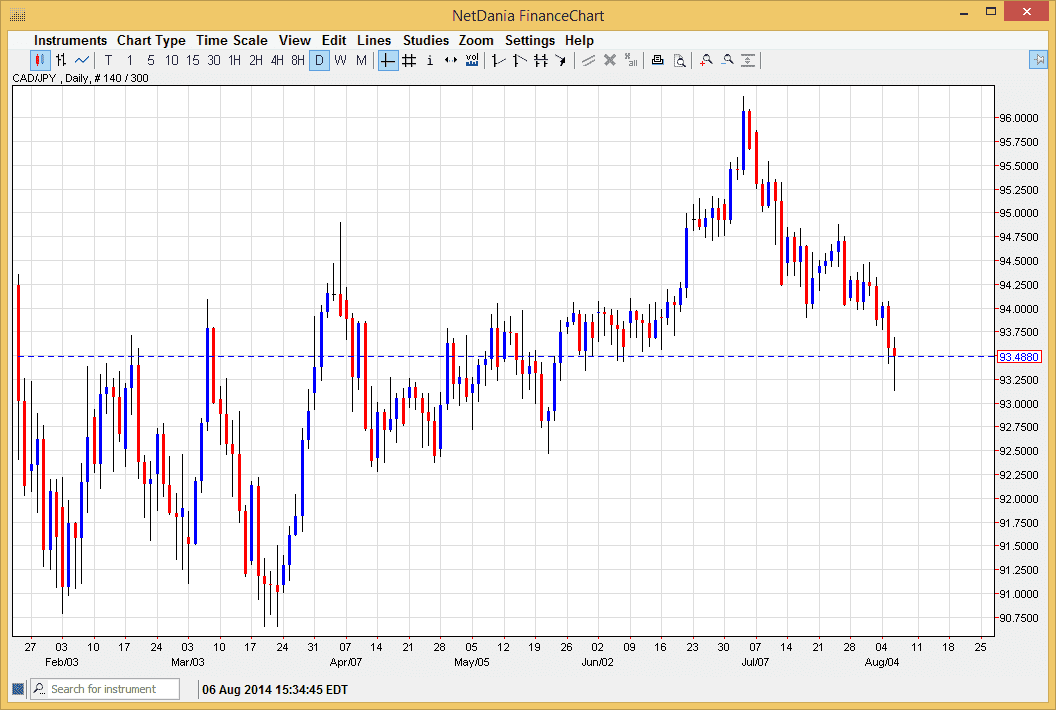Screen dimensions: 1056x710
Task: Select the trendline drawing tool
Action: pyautogui.click(x=497, y=60)
